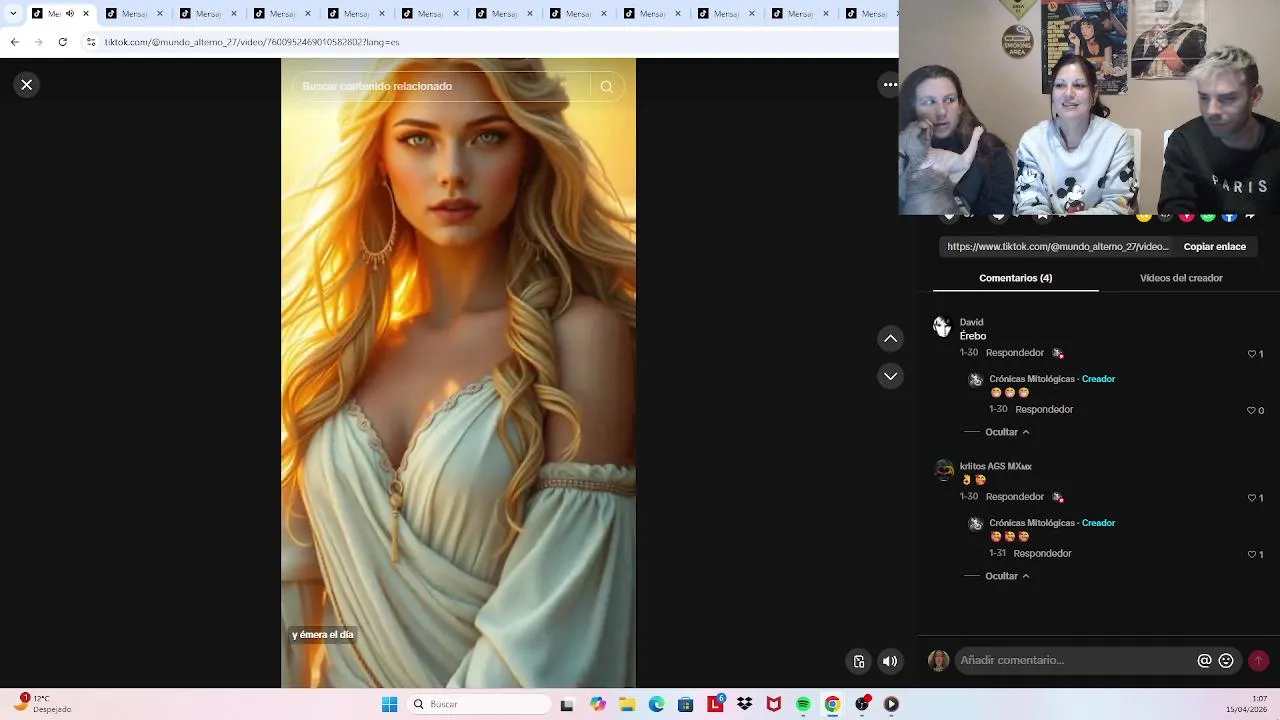Image resolution: width=1280 pixels, height=720 pixels.
Task: Open David's profile avatar
Action: (942, 327)
